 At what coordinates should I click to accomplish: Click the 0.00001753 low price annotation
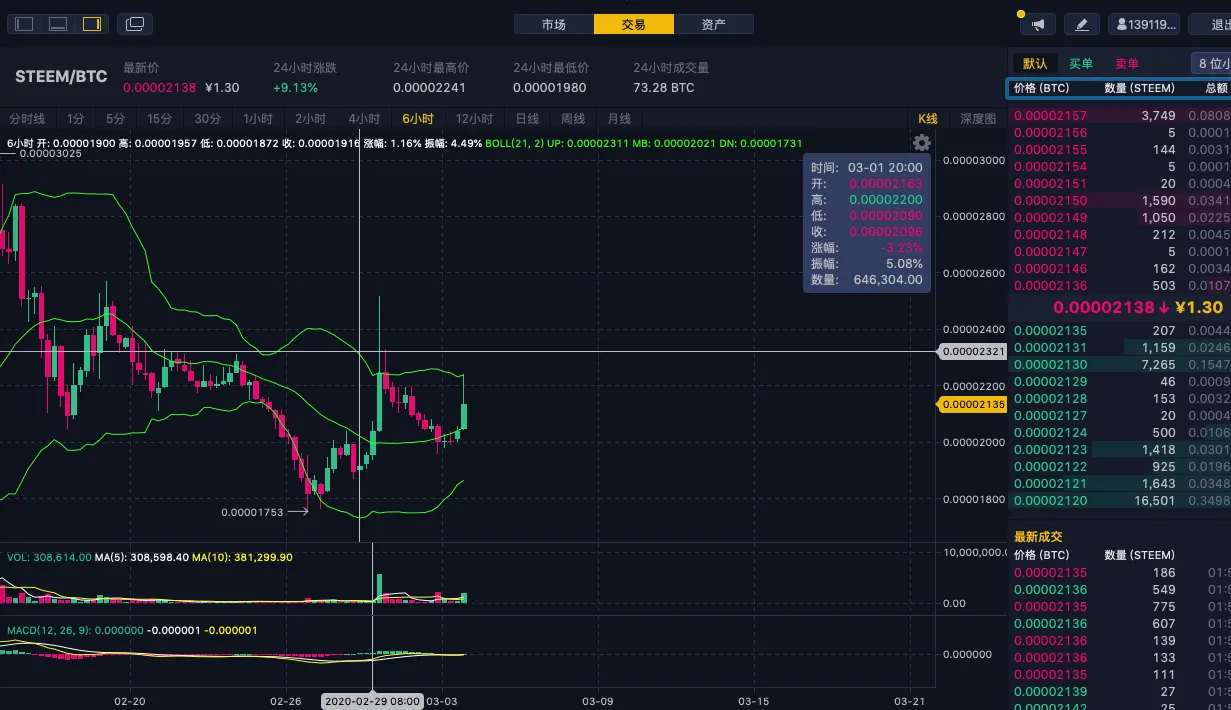252,512
